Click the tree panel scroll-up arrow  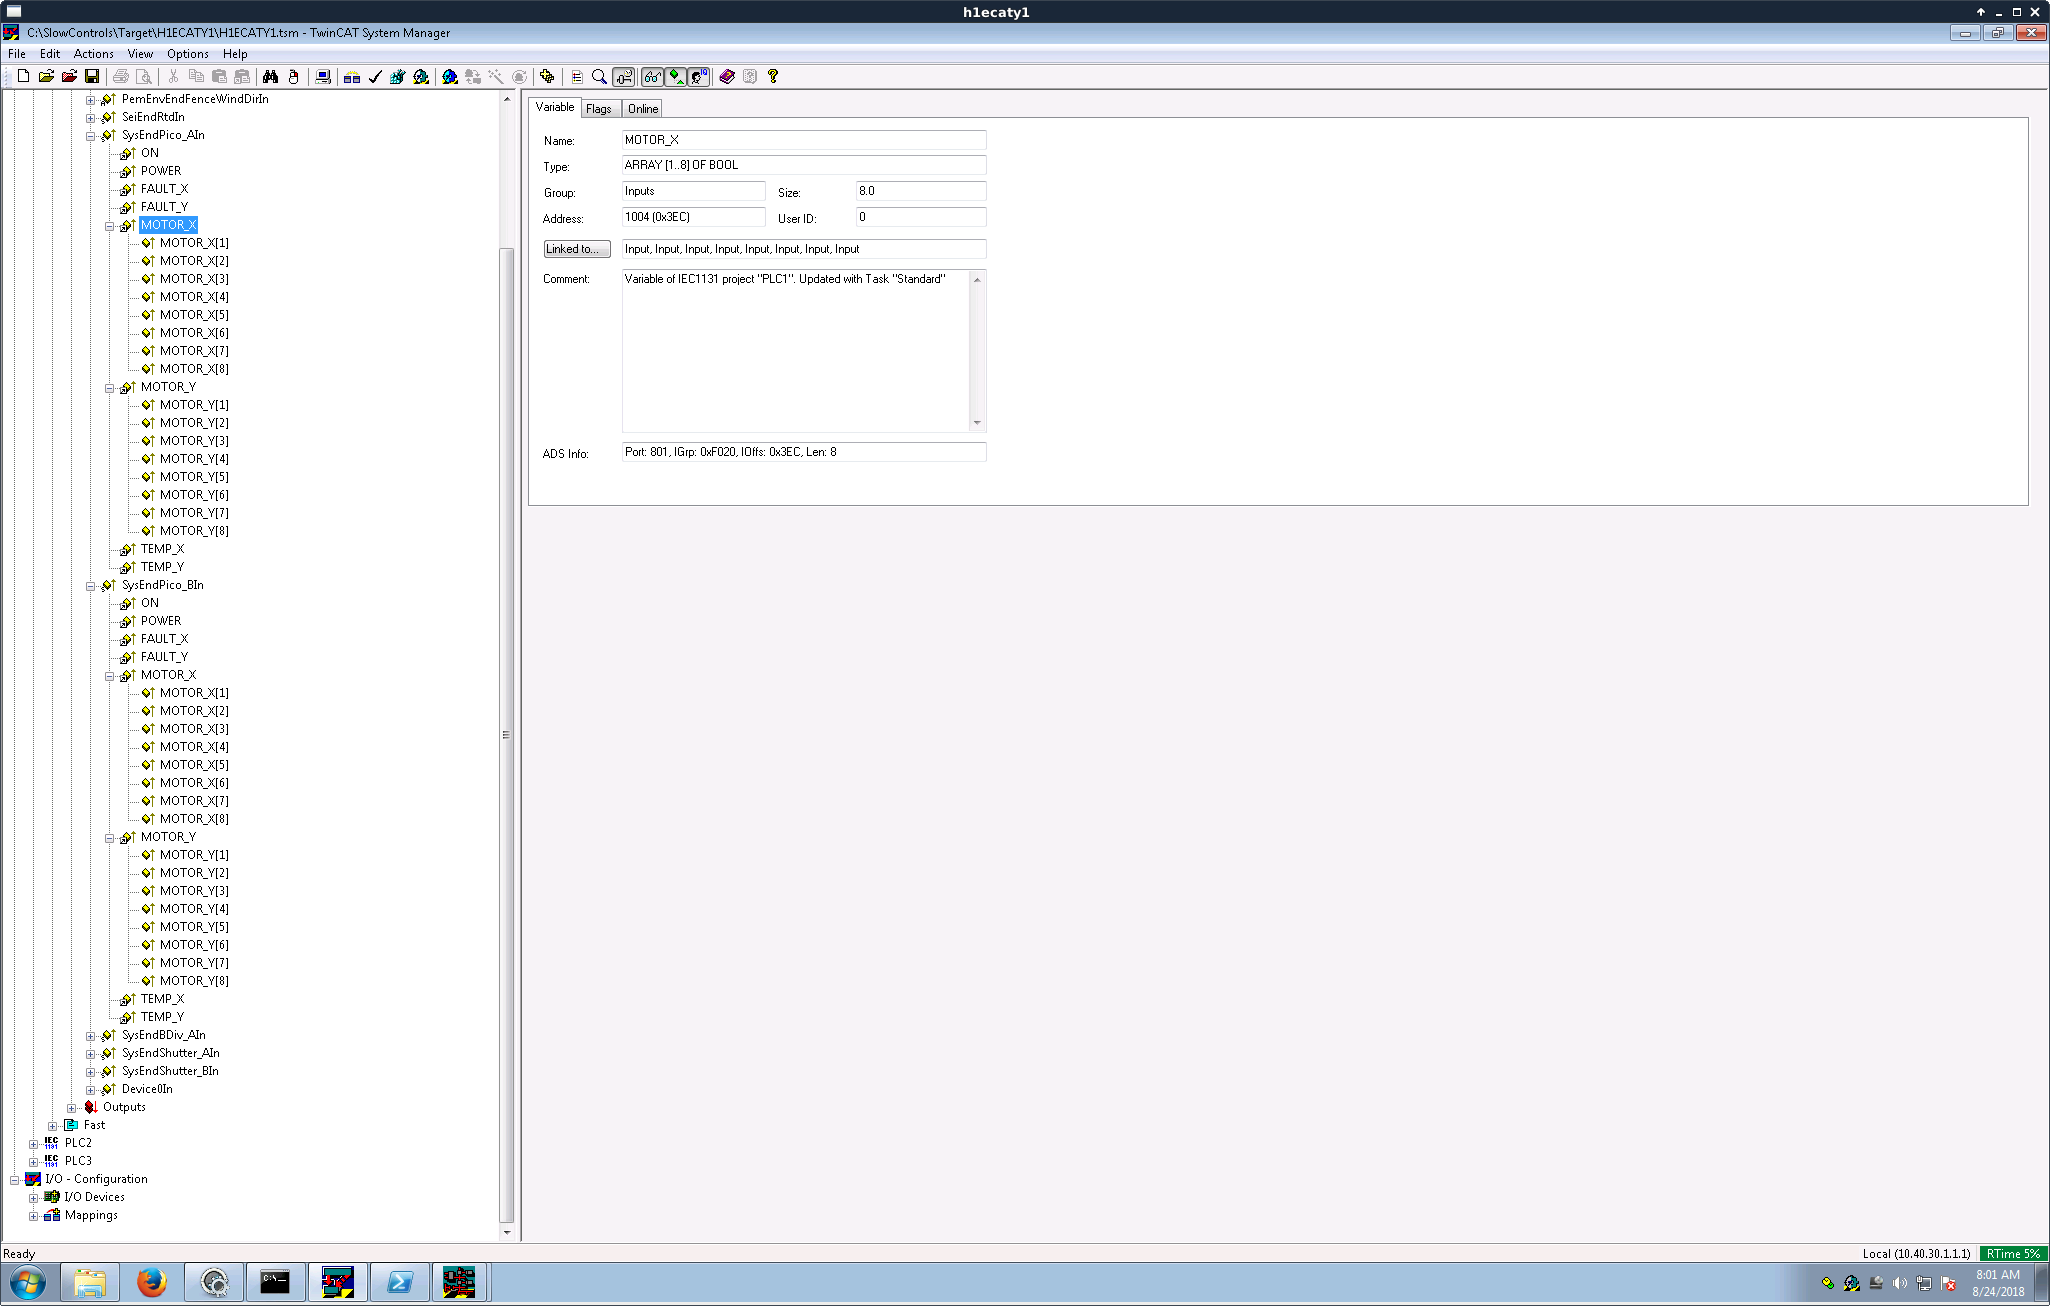[507, 100]
